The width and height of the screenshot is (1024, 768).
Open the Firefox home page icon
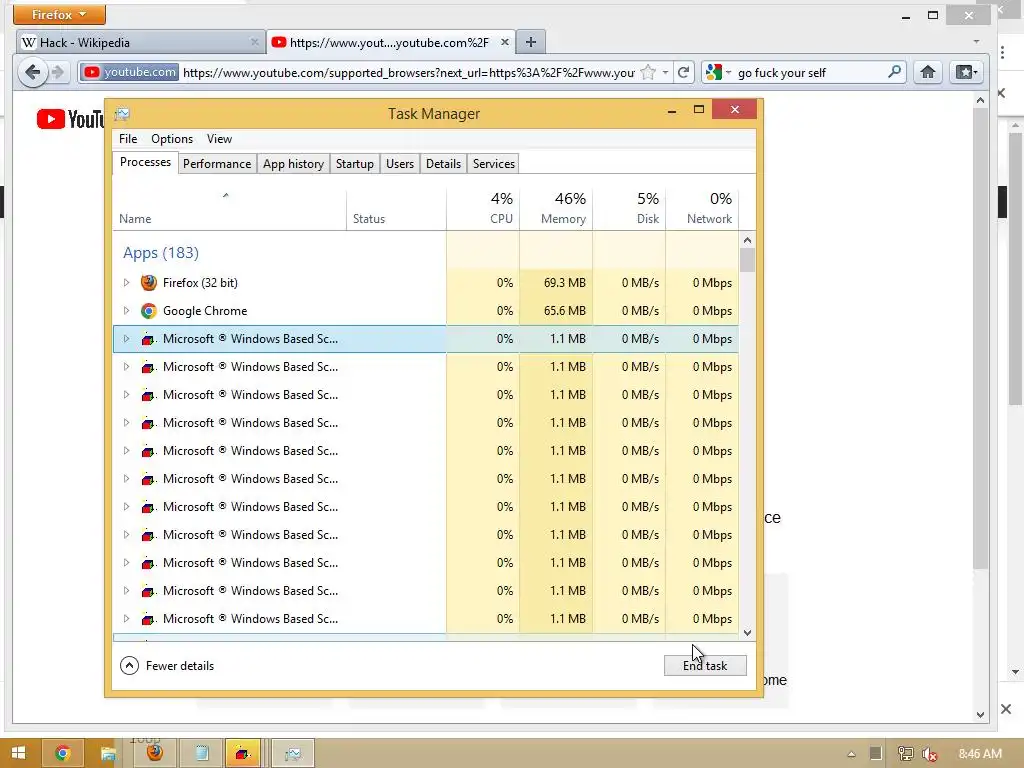[927, 72]
